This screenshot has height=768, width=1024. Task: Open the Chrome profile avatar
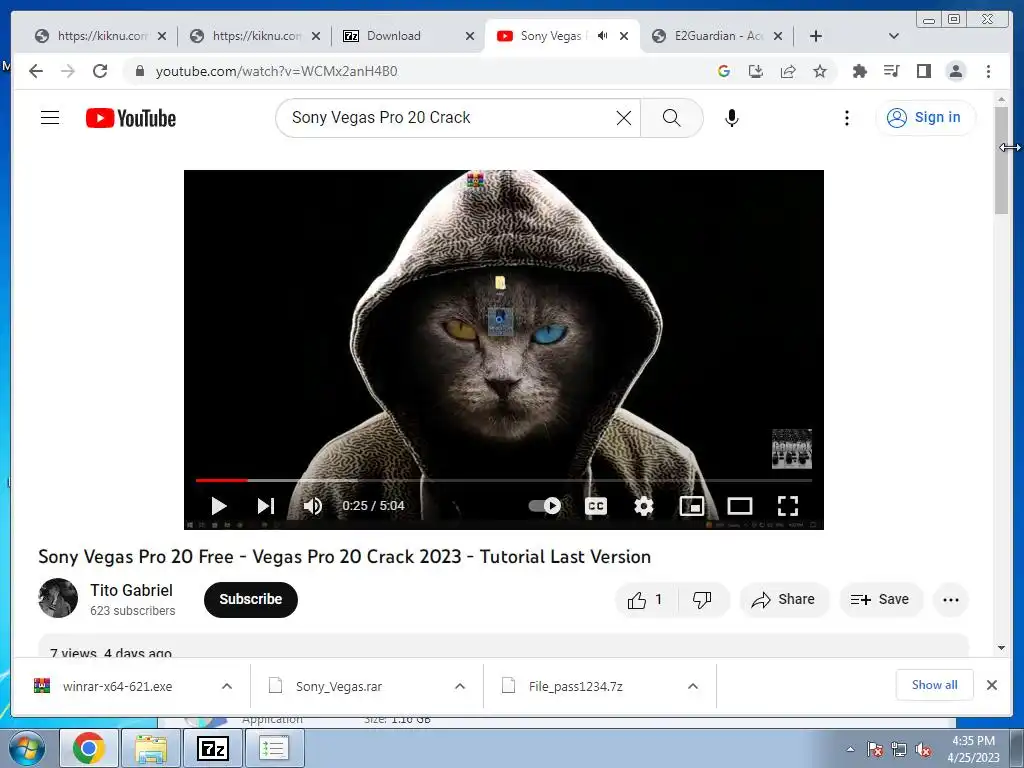coord(956,71)
